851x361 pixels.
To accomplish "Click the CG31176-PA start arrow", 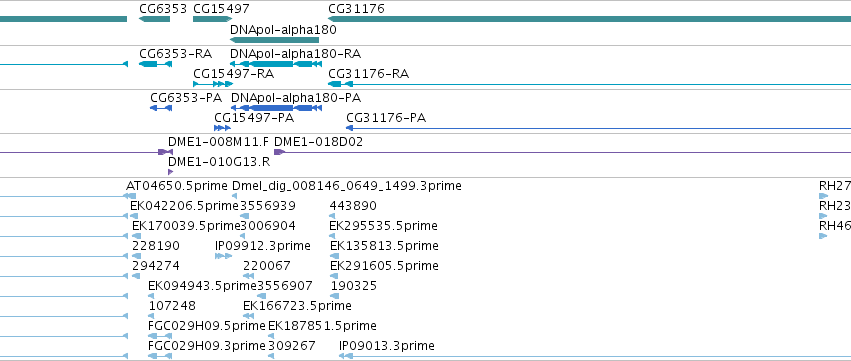I will [x=350, y=128].
